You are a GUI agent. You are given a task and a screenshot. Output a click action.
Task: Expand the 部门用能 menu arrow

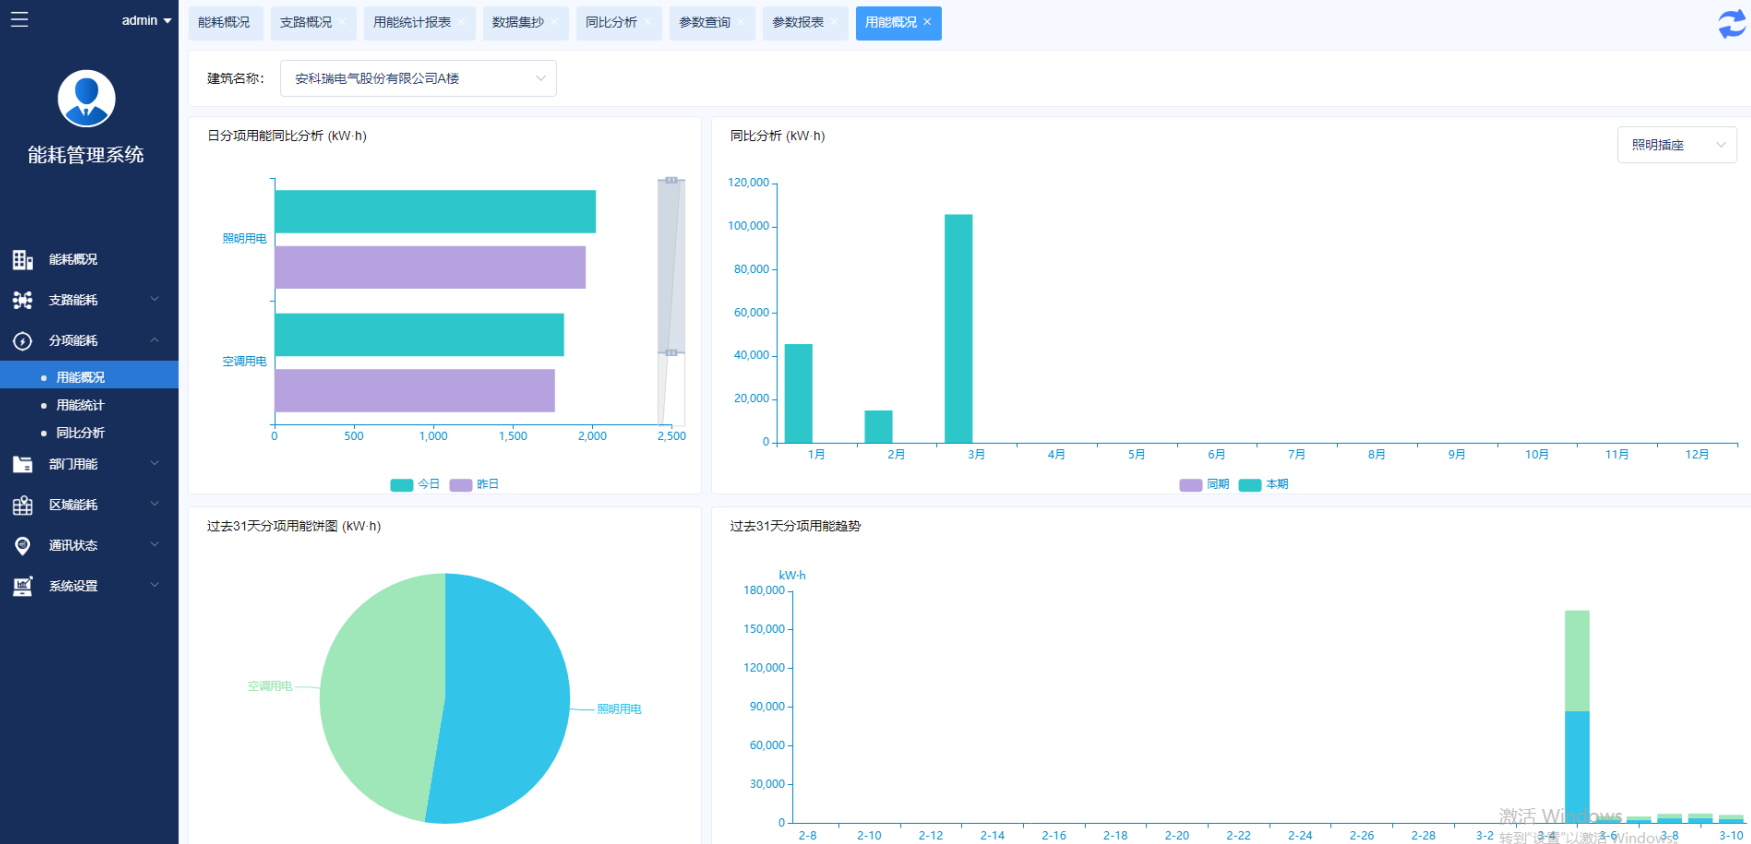tap(154, 463)
